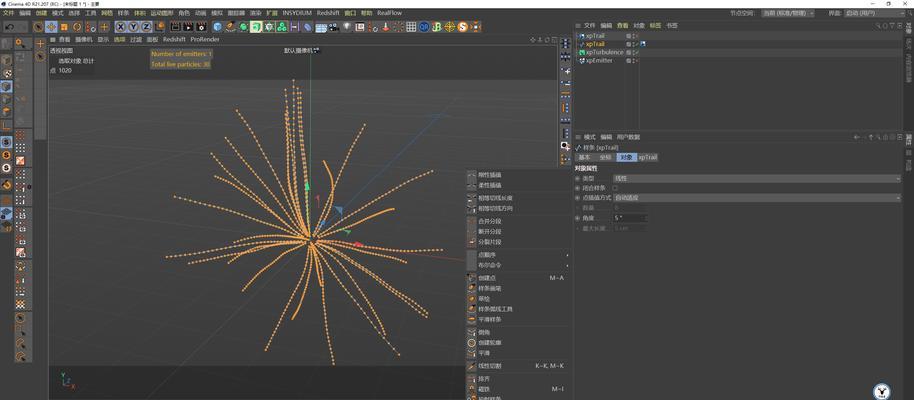Viewport: 914px width, 400px height.
Task: Open the INSYDIUM menu
Action: tap(297, 13)
